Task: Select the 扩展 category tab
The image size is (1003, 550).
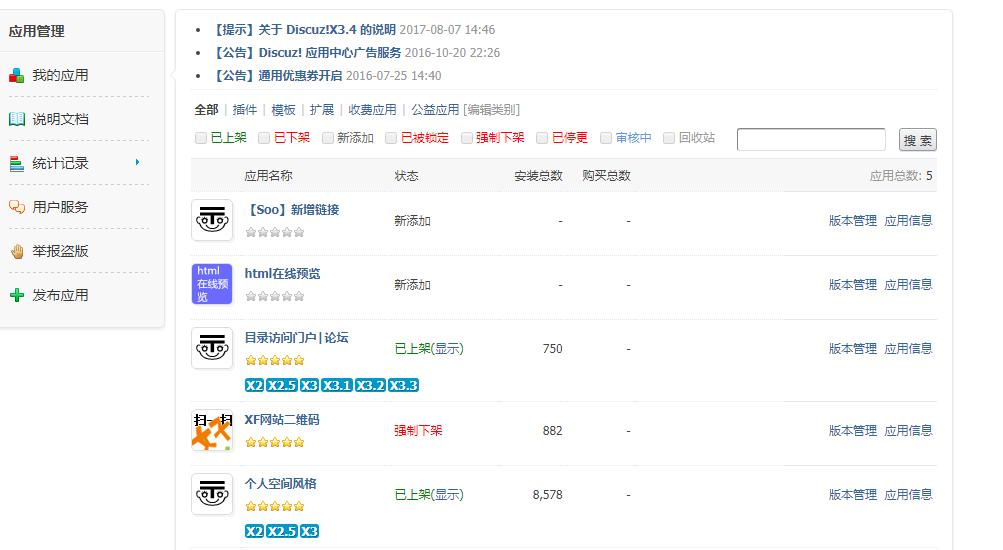Action: point(322,110)
